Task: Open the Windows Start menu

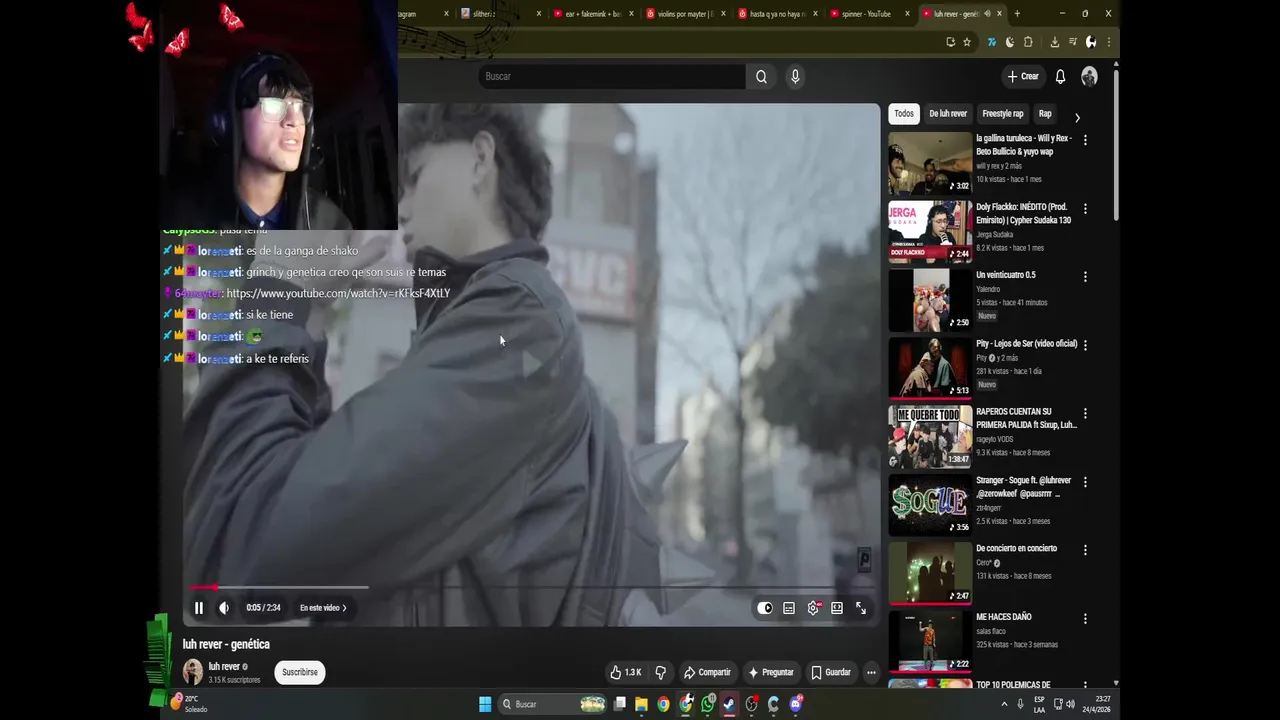Action: (485, 704)
